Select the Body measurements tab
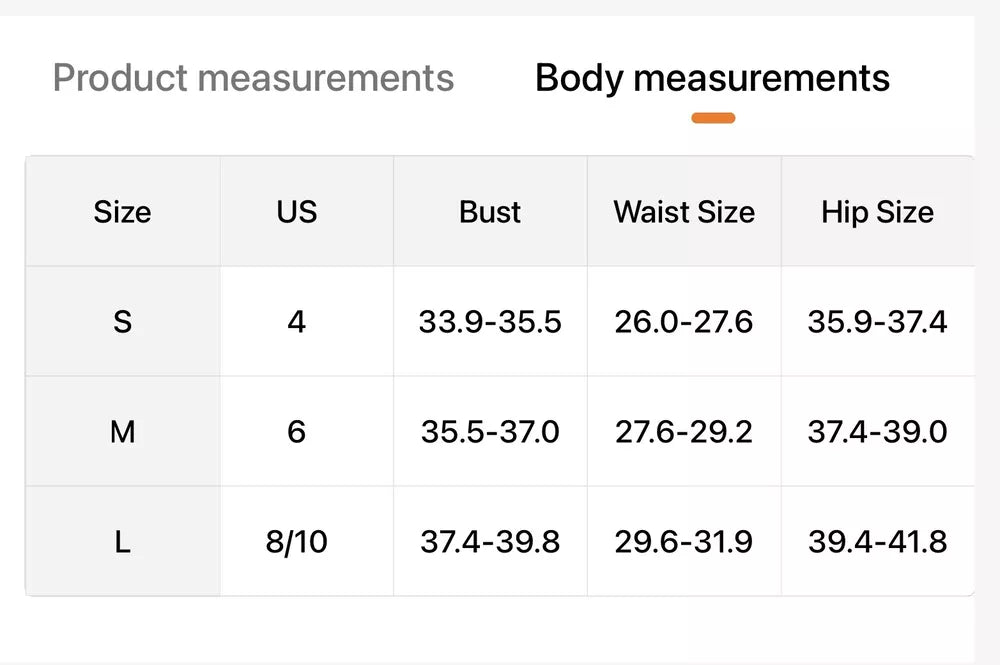The width and height of the screenshot is (1000, 665). [712, 79]
